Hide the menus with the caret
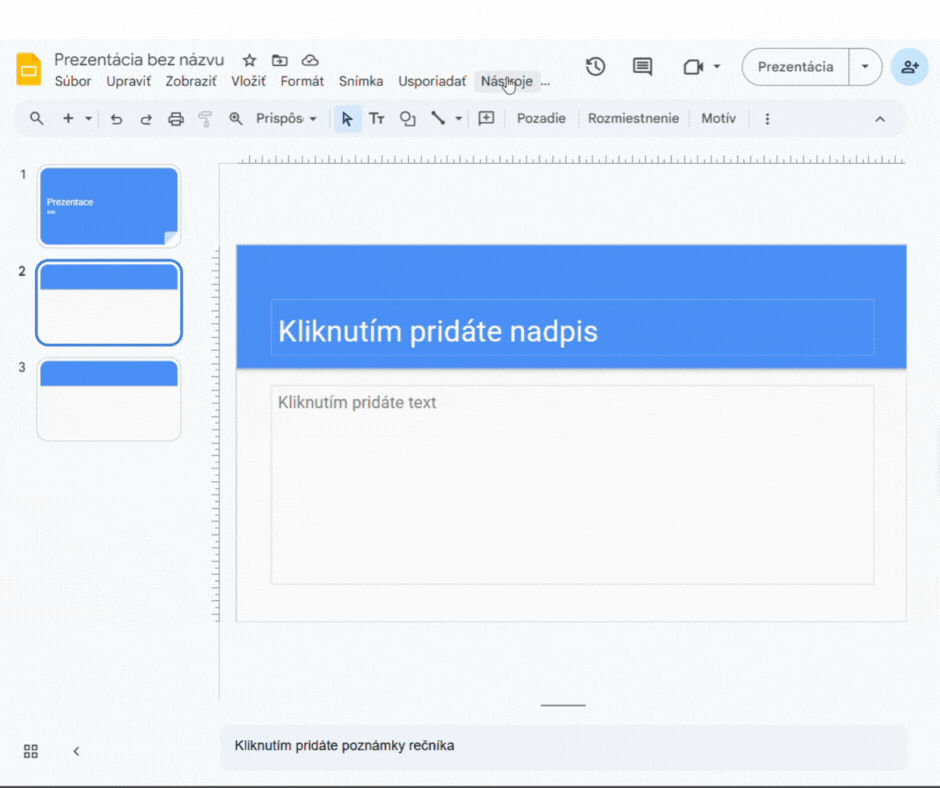Image resolution: width=940 pixels, height=788 pixels. pos(879,119)
